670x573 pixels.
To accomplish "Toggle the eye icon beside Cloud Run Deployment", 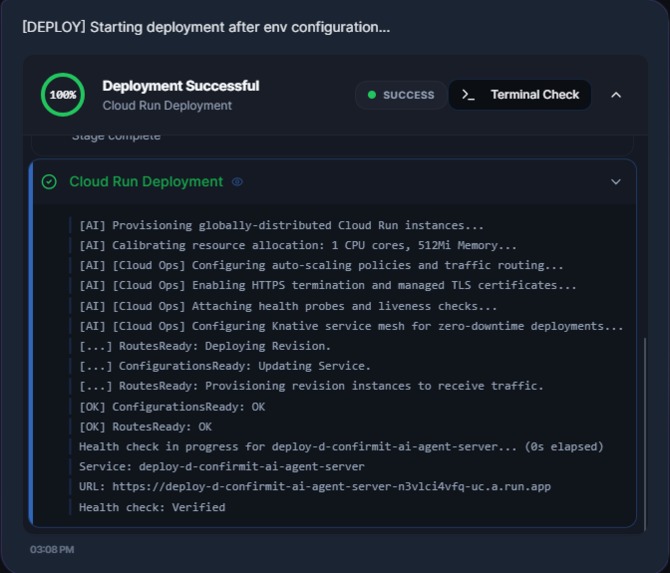I will [237, 182].
